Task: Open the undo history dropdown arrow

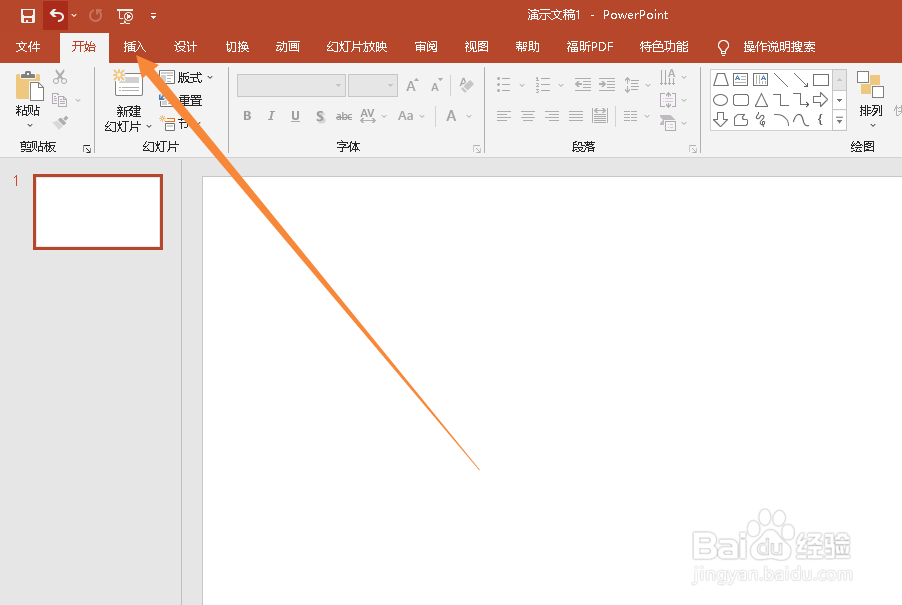Action: pos(74,16)
